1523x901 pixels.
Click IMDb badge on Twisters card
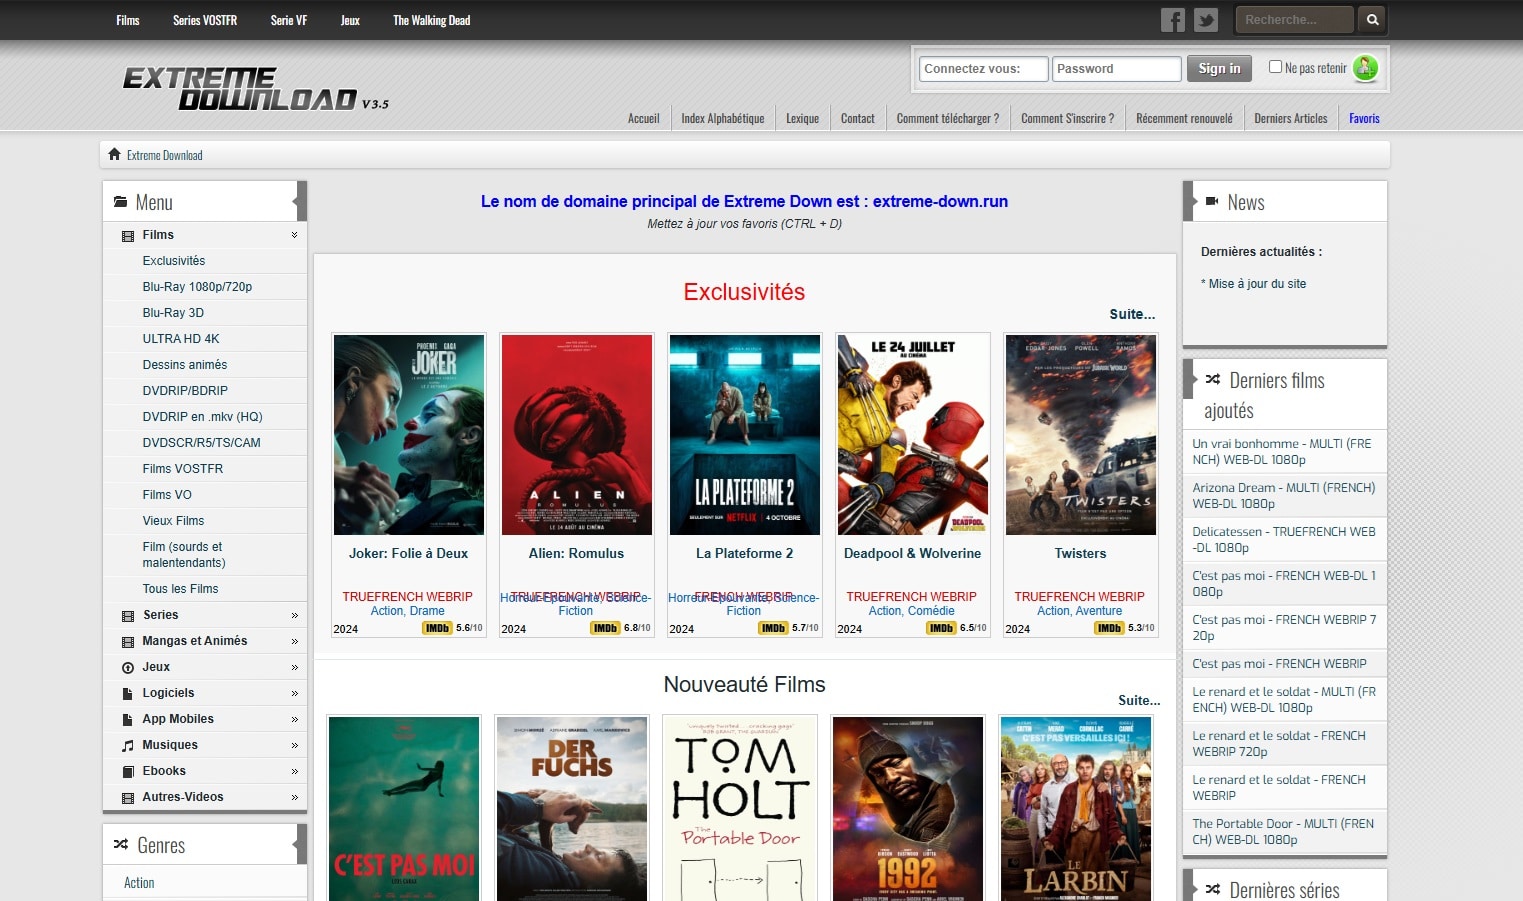[x=1109, y=628]
